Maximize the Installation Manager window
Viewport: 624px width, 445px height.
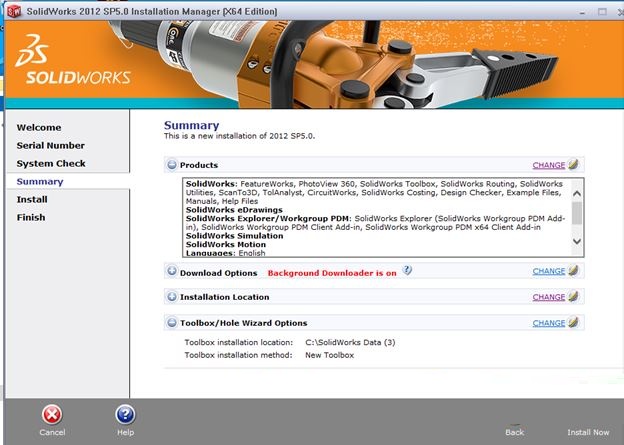603,12
